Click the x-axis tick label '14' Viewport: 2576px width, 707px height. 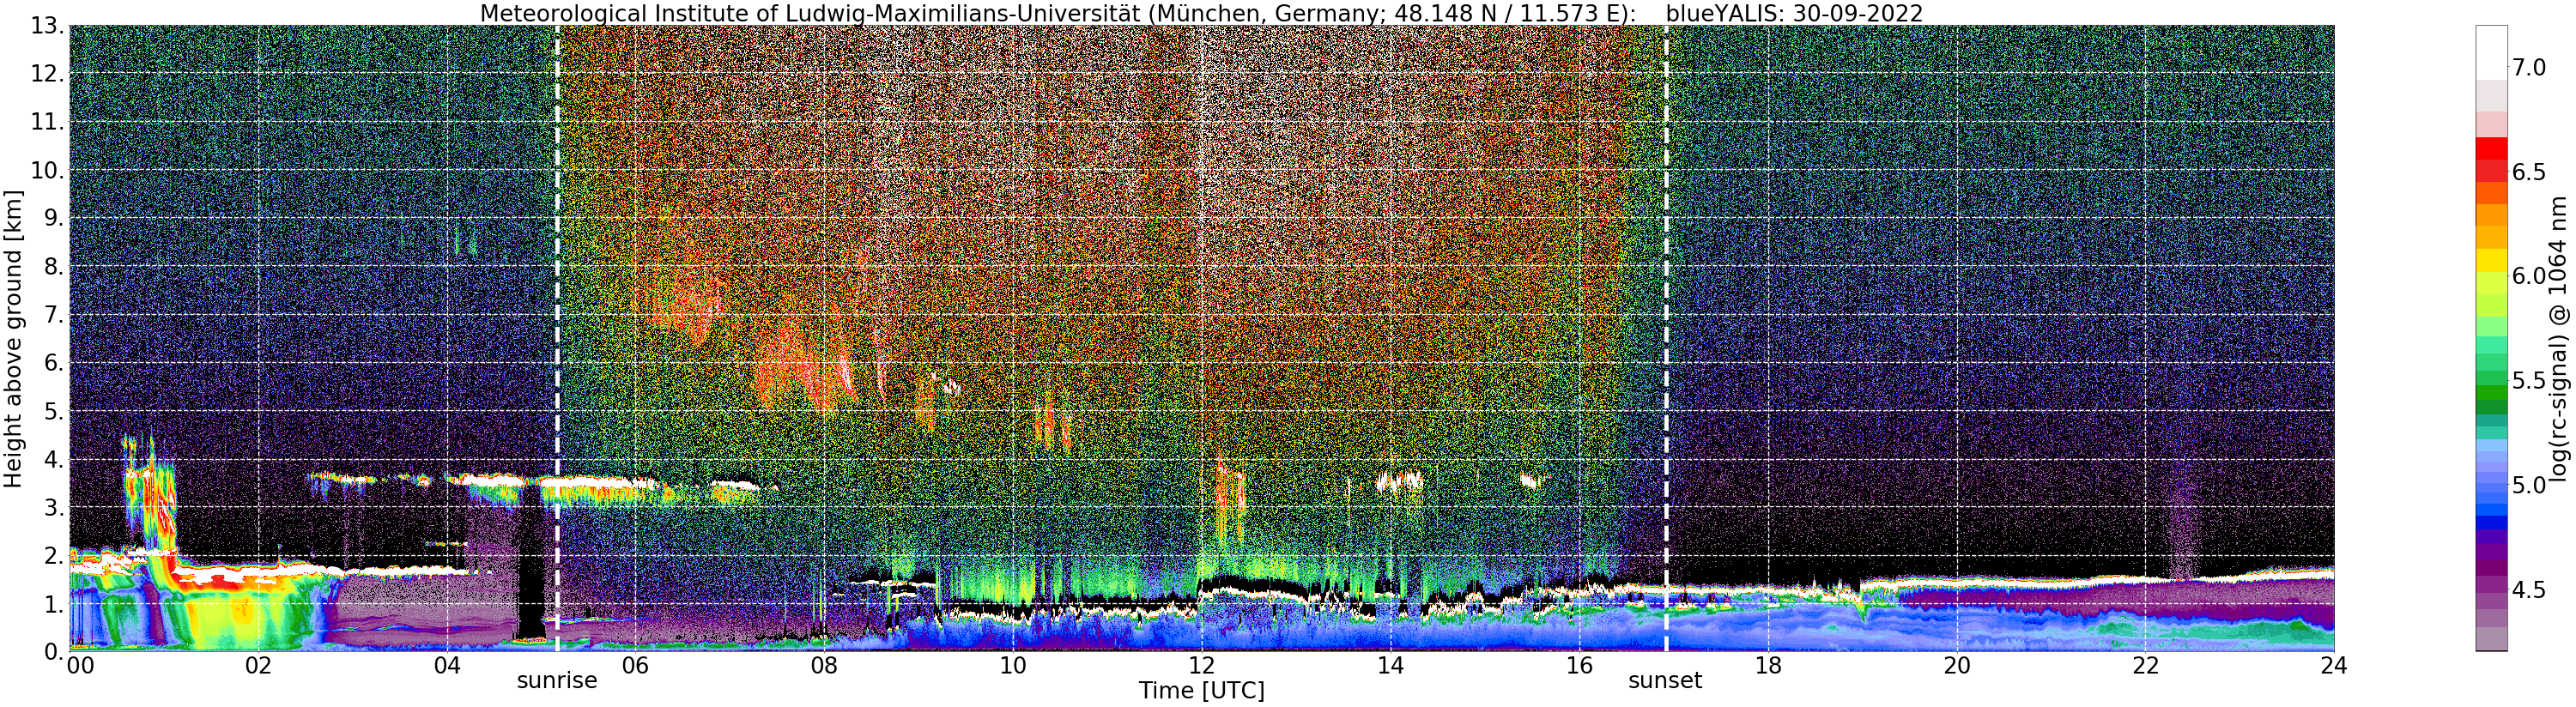(1390, 666)
